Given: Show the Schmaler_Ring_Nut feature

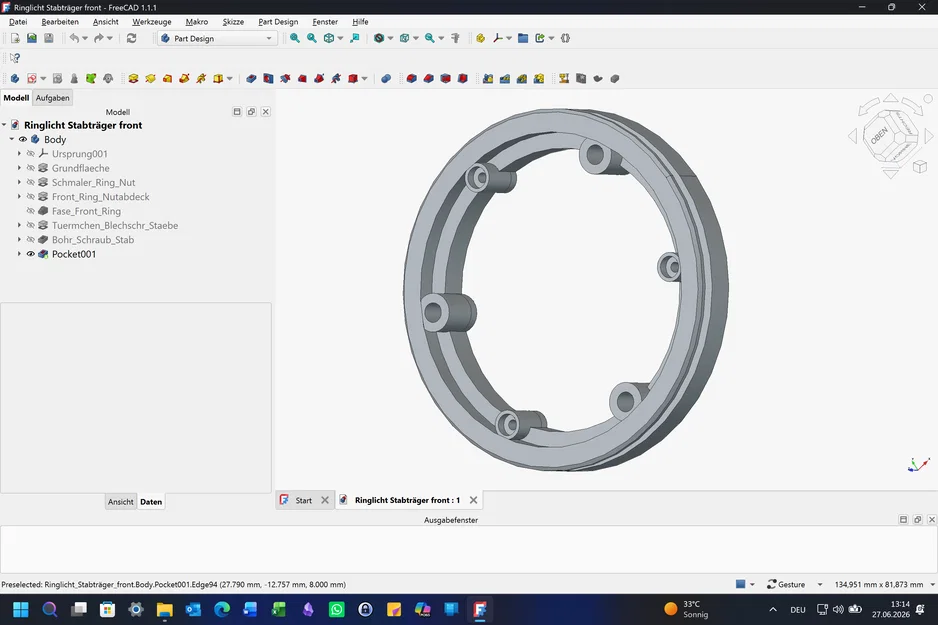Looking at the screenshot, I should (31, 182).
